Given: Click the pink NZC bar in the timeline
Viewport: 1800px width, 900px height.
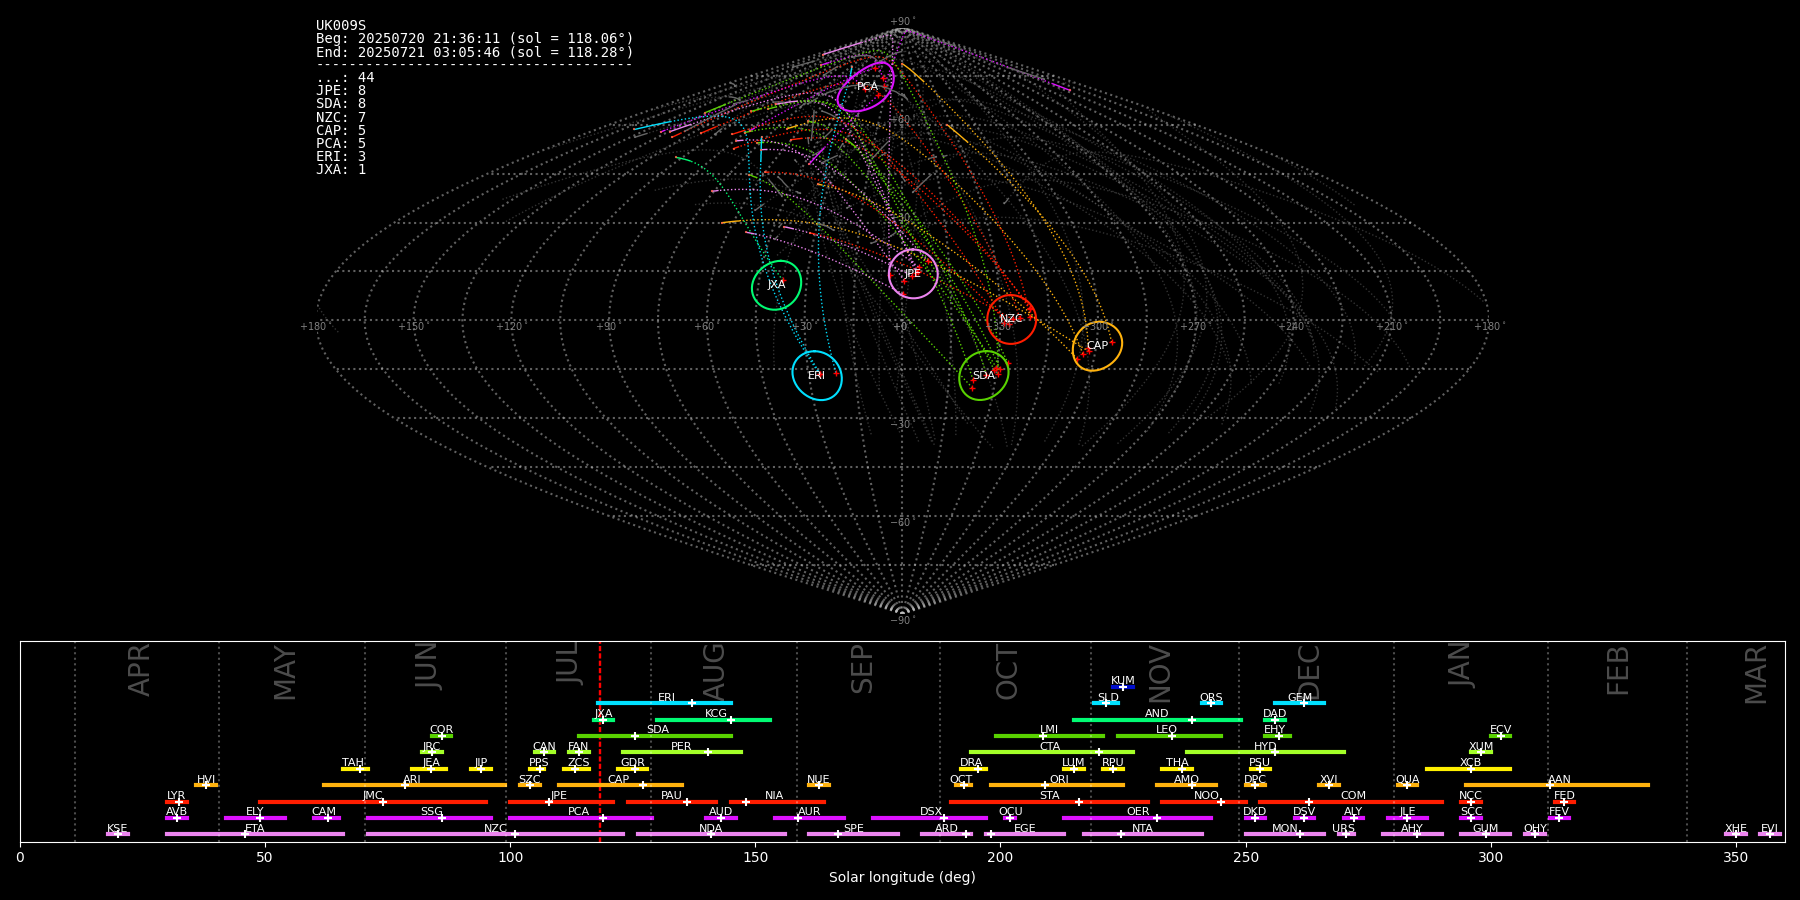Looking at the screenshot, I should tap(495, 834).
